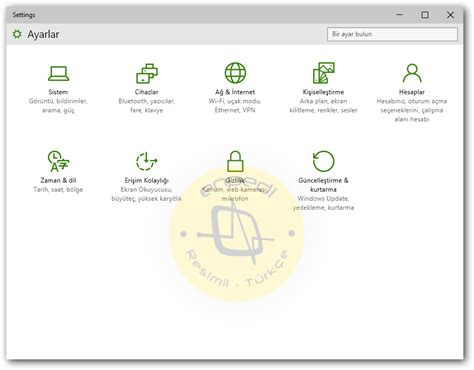Click 'Görüntü, bildirimler, arama, güç' description
The width and height of the screenshot is (474, 370).
pos(58,106)
